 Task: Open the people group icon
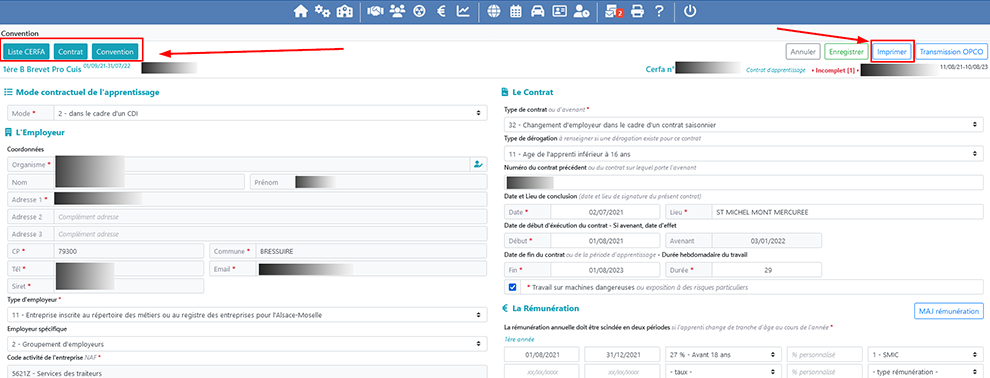point(397,11)
